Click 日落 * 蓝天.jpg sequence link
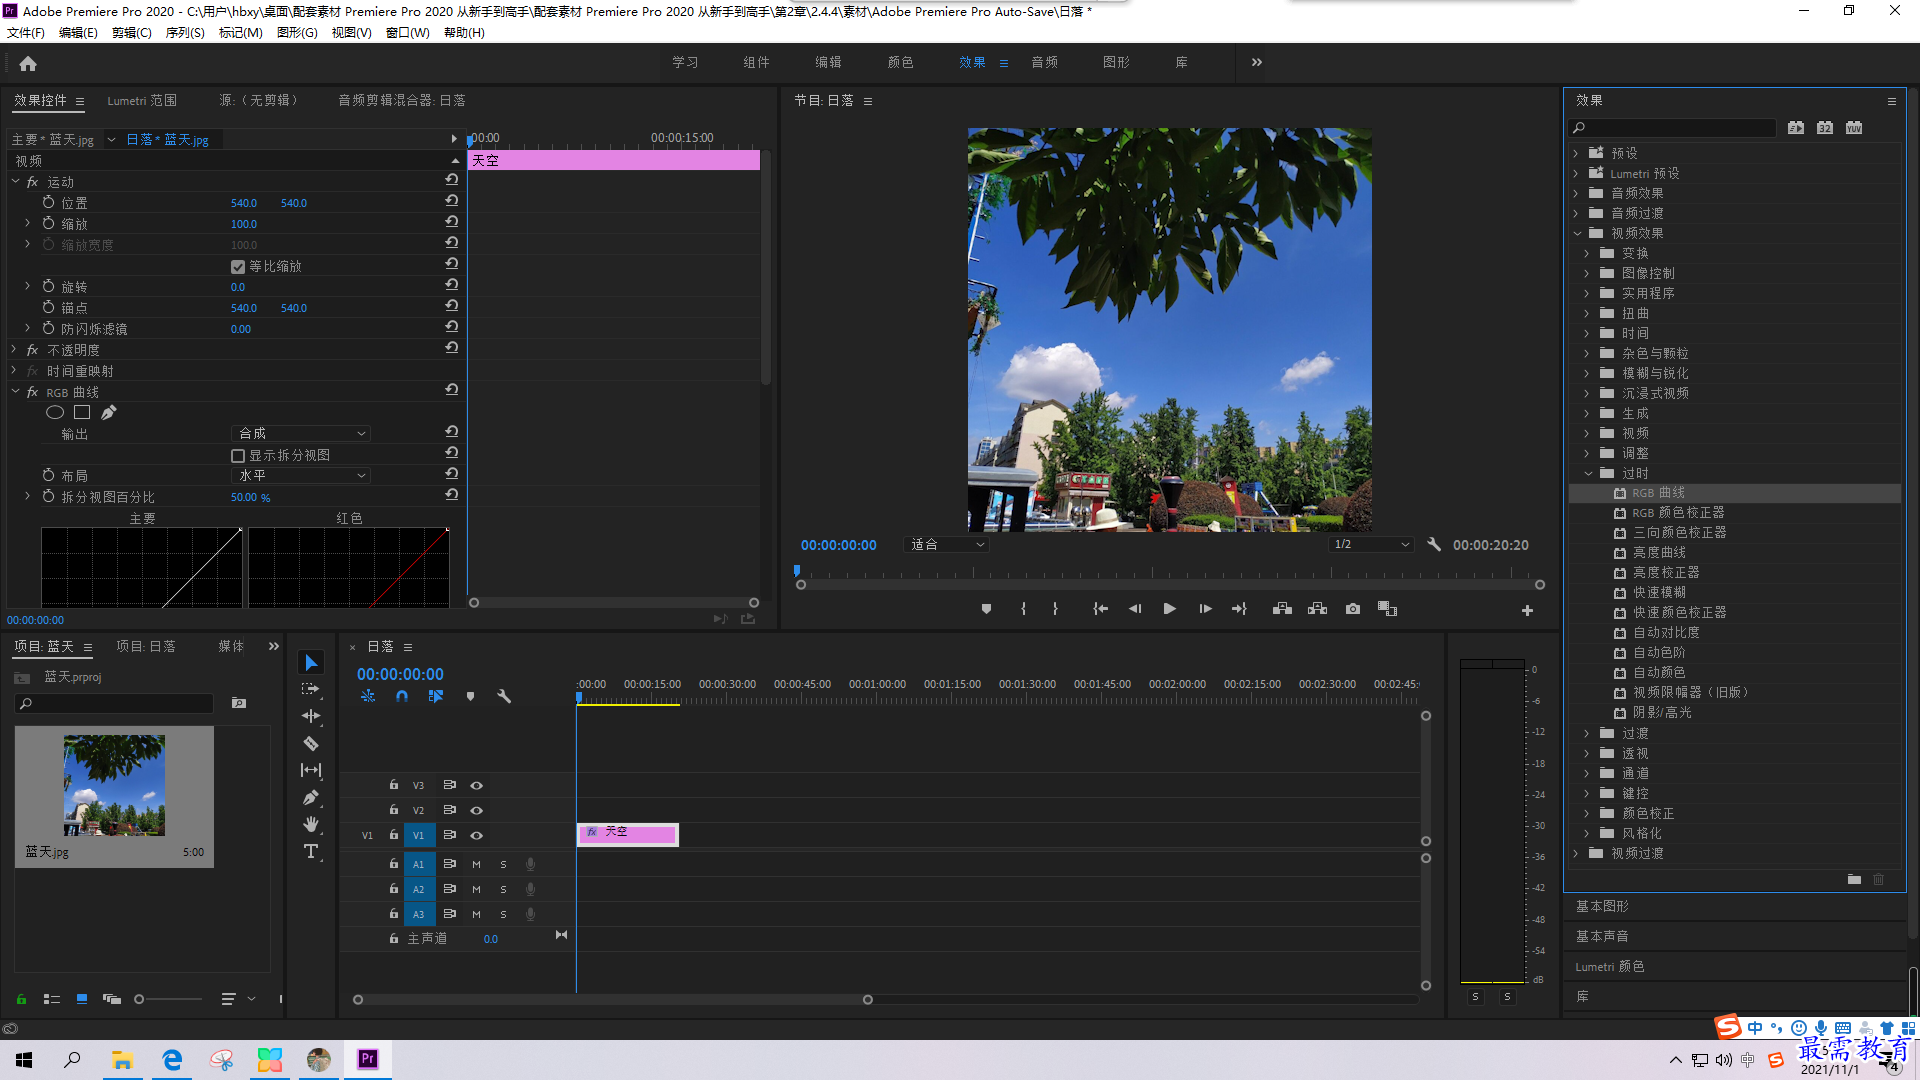 coord(168,140)
